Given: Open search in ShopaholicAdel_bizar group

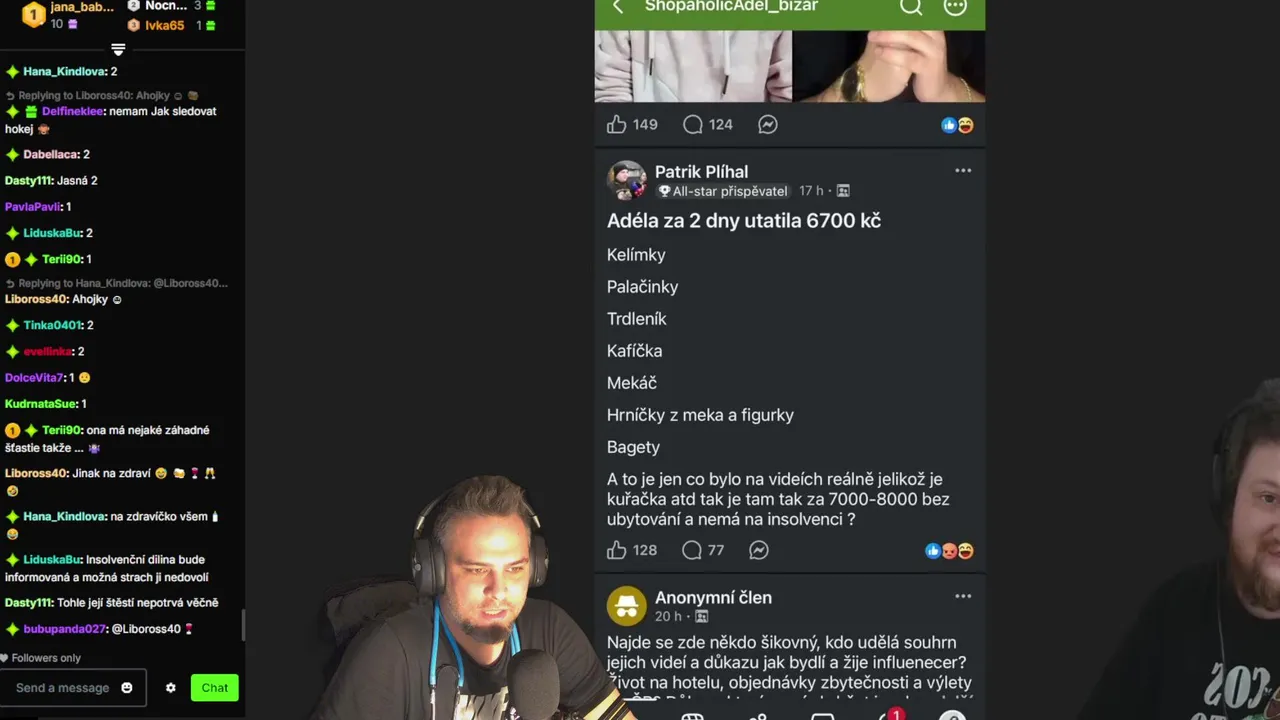Looking at the screenshot, I should (x=910, y=7).
